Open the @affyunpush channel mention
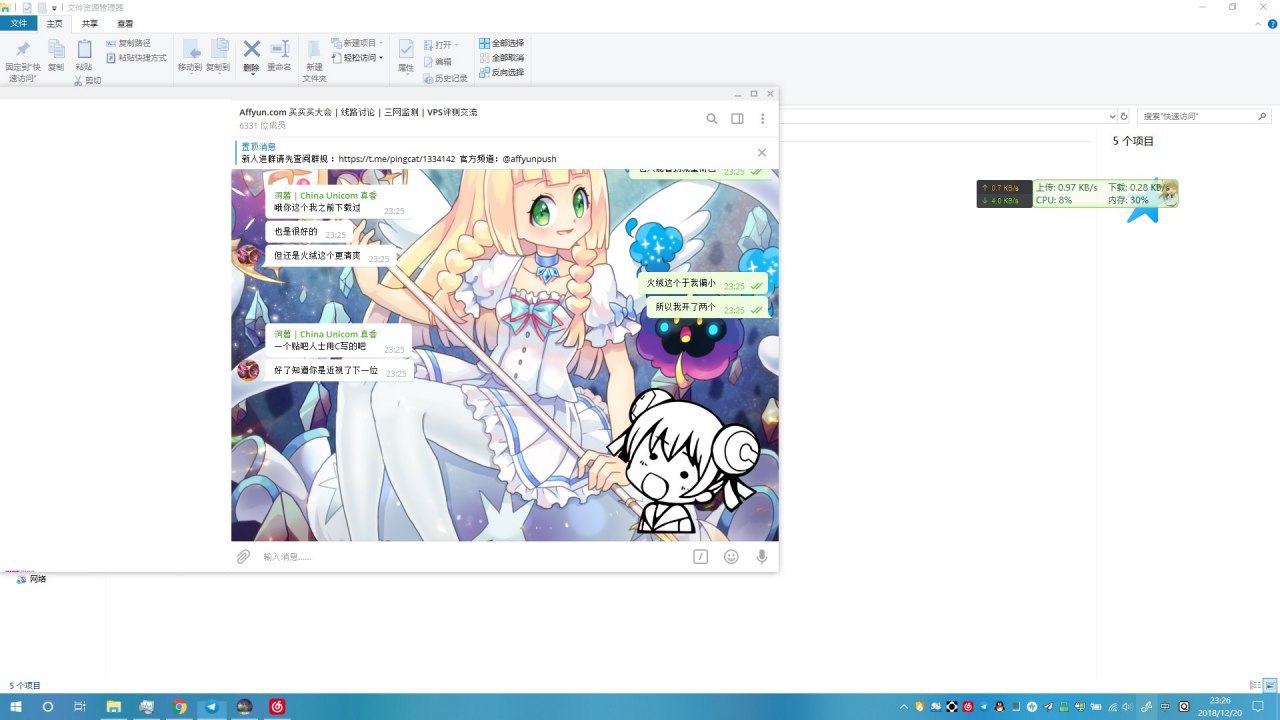This screenshot has height=720, width=1280. (529, 159)
